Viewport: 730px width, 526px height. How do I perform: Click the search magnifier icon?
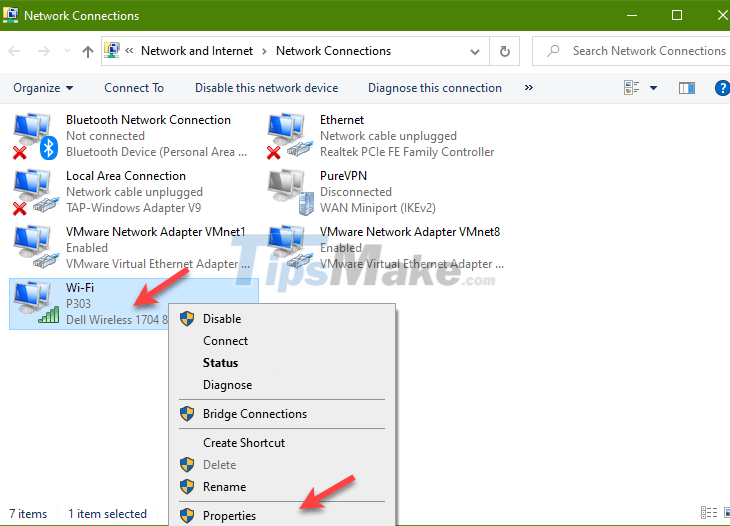(553, 50)
